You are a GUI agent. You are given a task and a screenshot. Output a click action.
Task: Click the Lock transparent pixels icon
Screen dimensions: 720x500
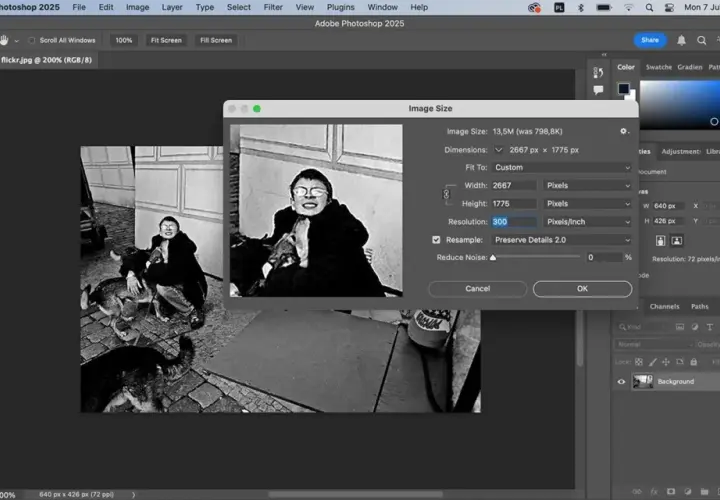pos(639,362)
